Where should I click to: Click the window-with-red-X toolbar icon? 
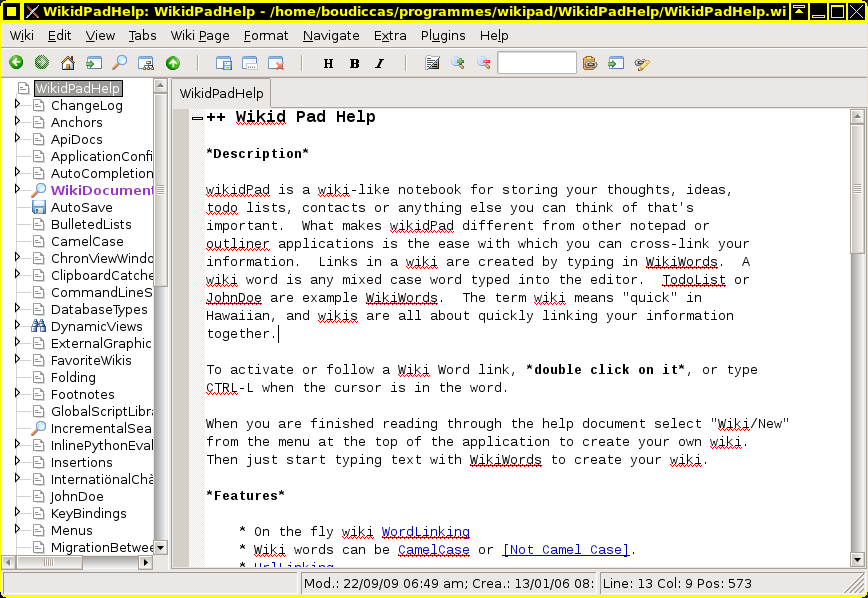coord(276,63)
